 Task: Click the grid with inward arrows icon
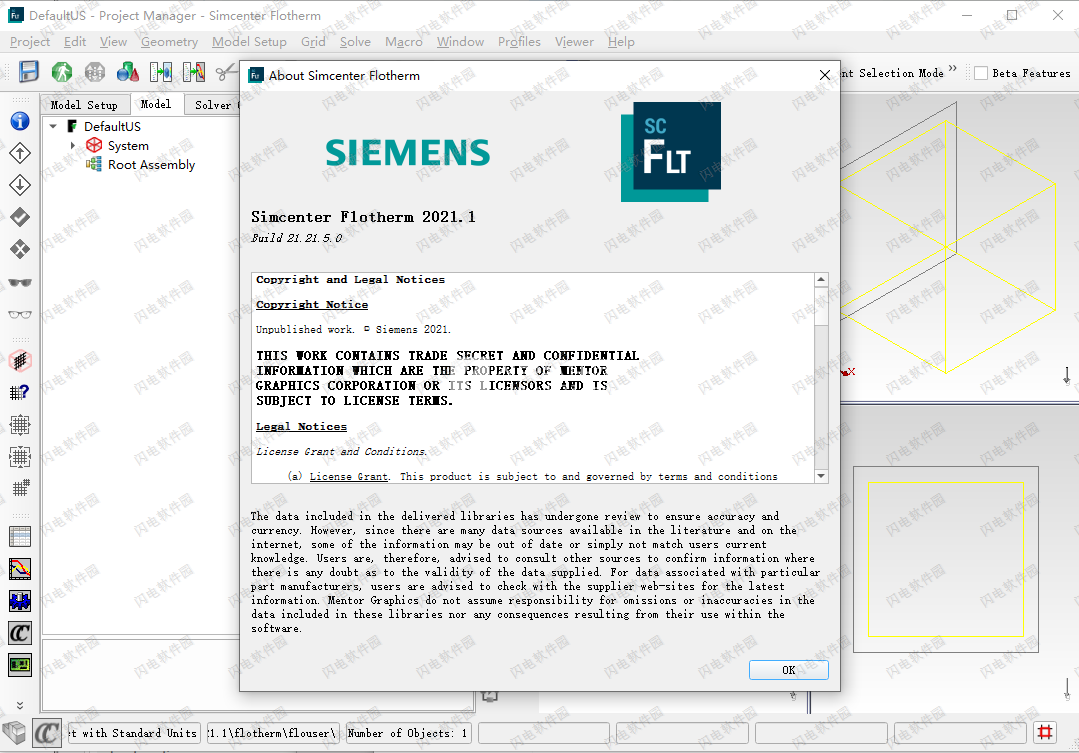pyautogui.click(x=20, y=456)
